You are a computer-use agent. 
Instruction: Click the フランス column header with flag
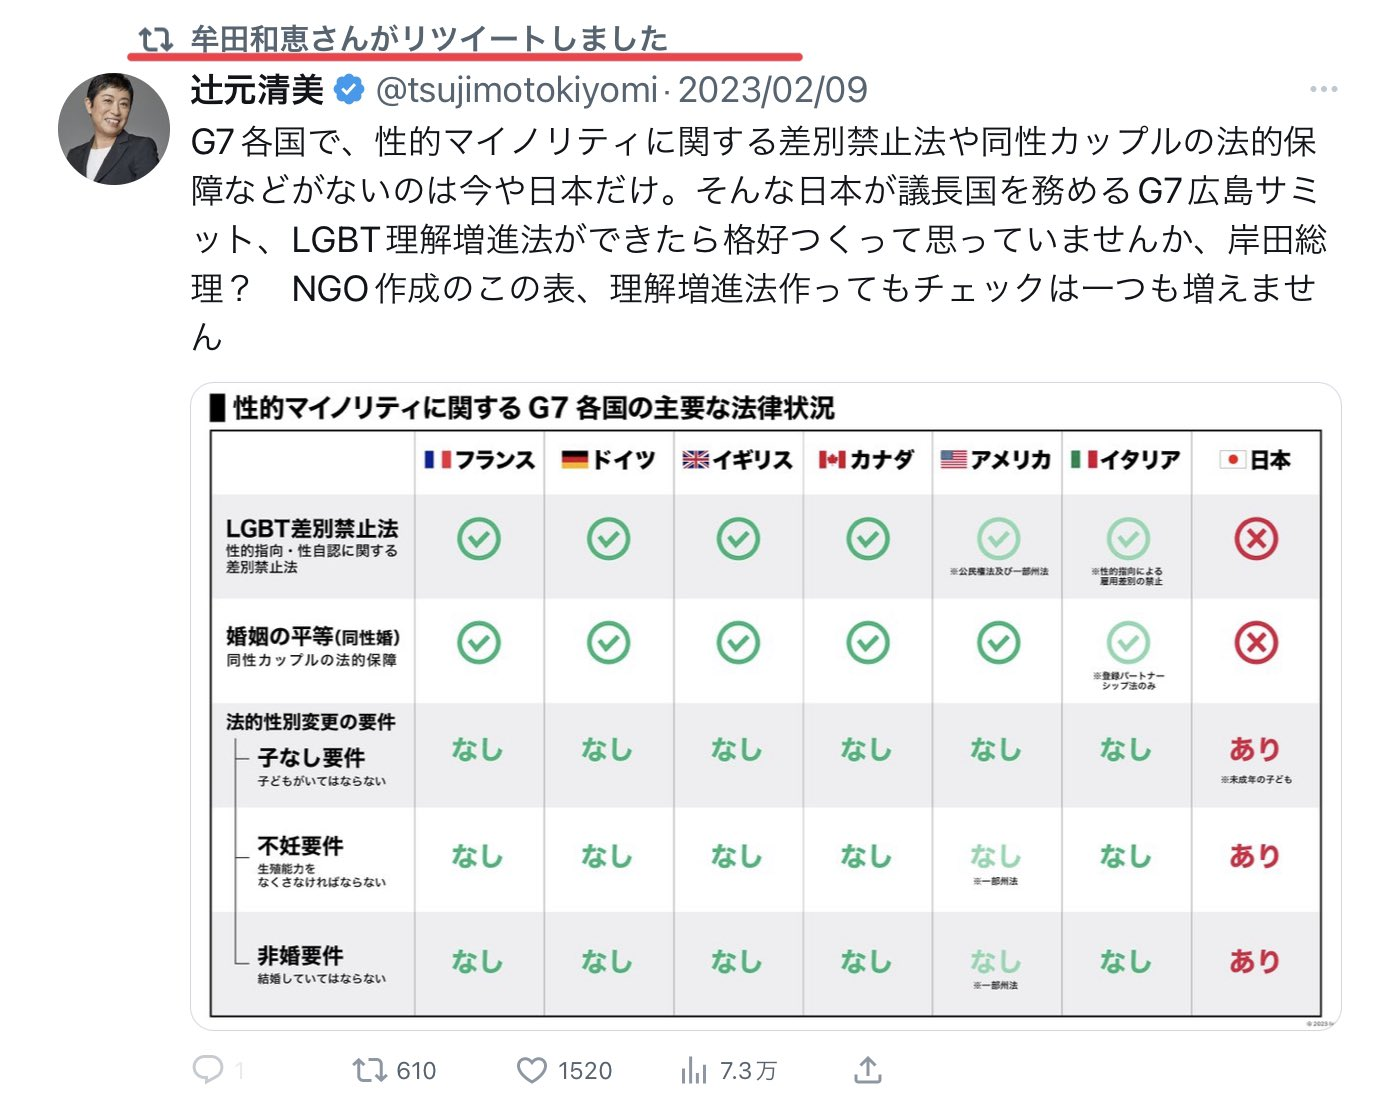[x=479, y=460]
